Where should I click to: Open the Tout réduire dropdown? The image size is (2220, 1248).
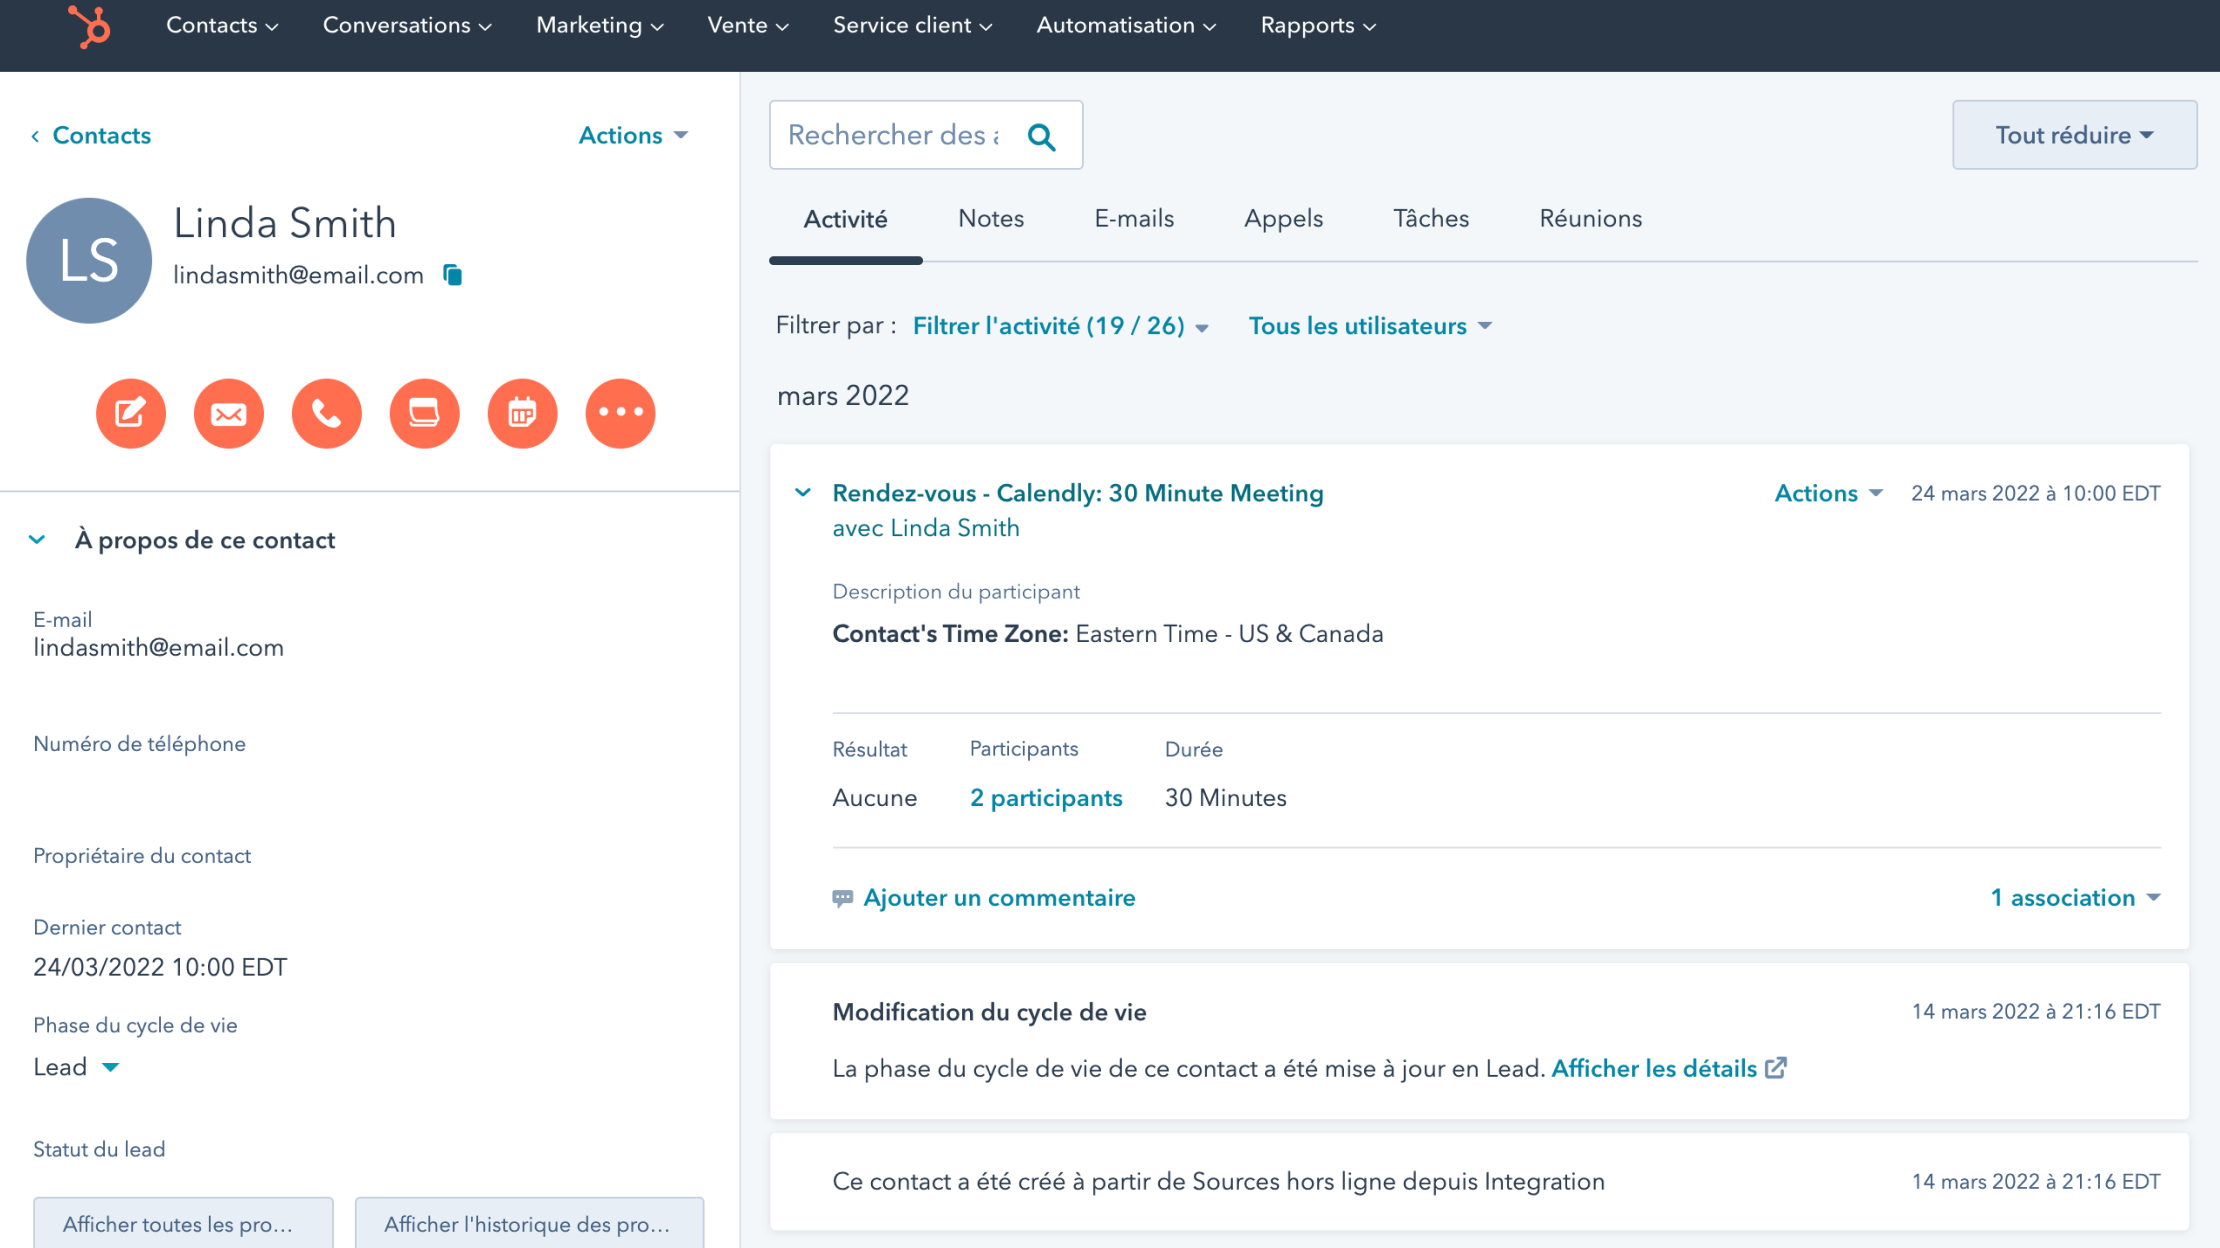click(x=2074, y=135)
